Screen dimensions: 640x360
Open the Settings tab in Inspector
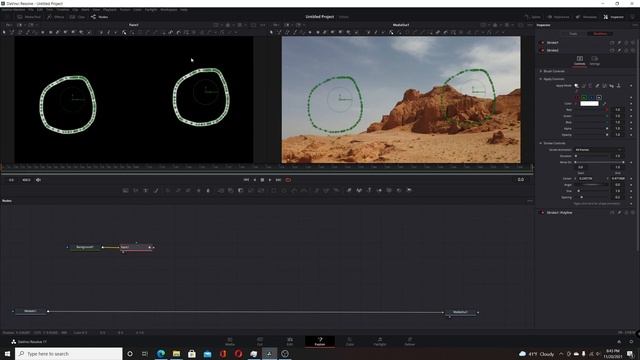[595, 61]
